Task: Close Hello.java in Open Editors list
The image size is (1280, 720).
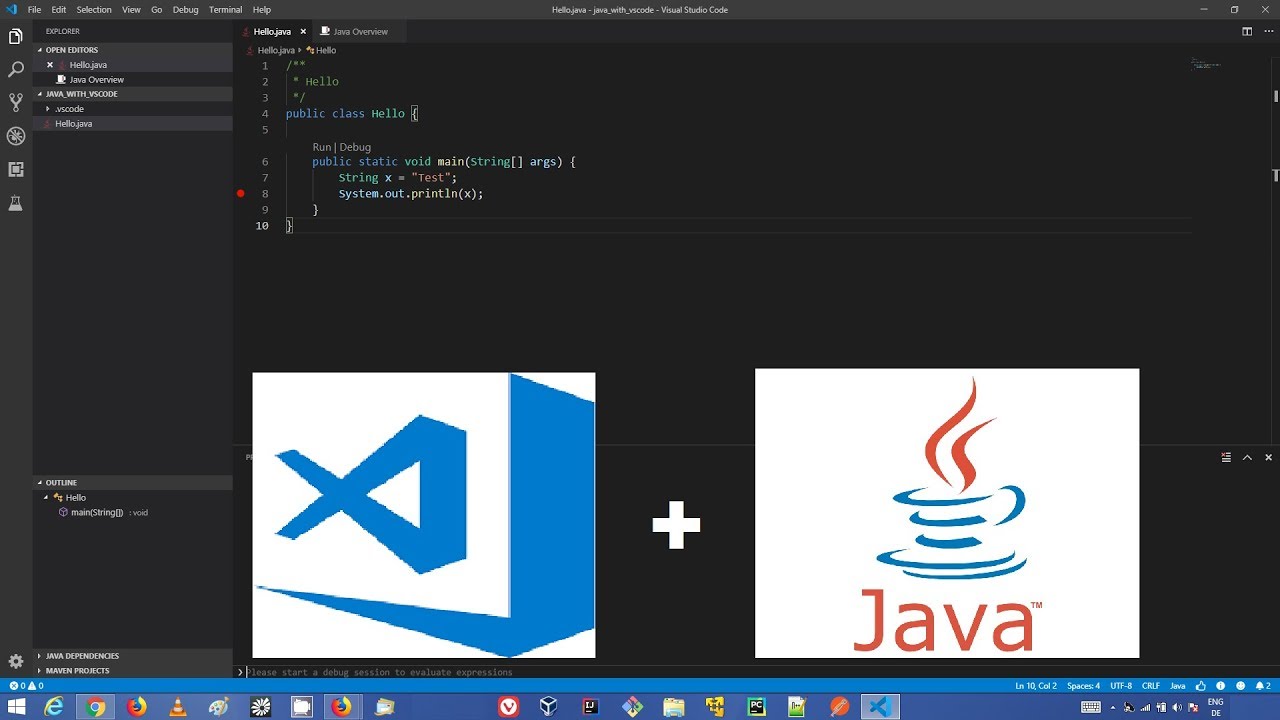Action: coord(50,65)
